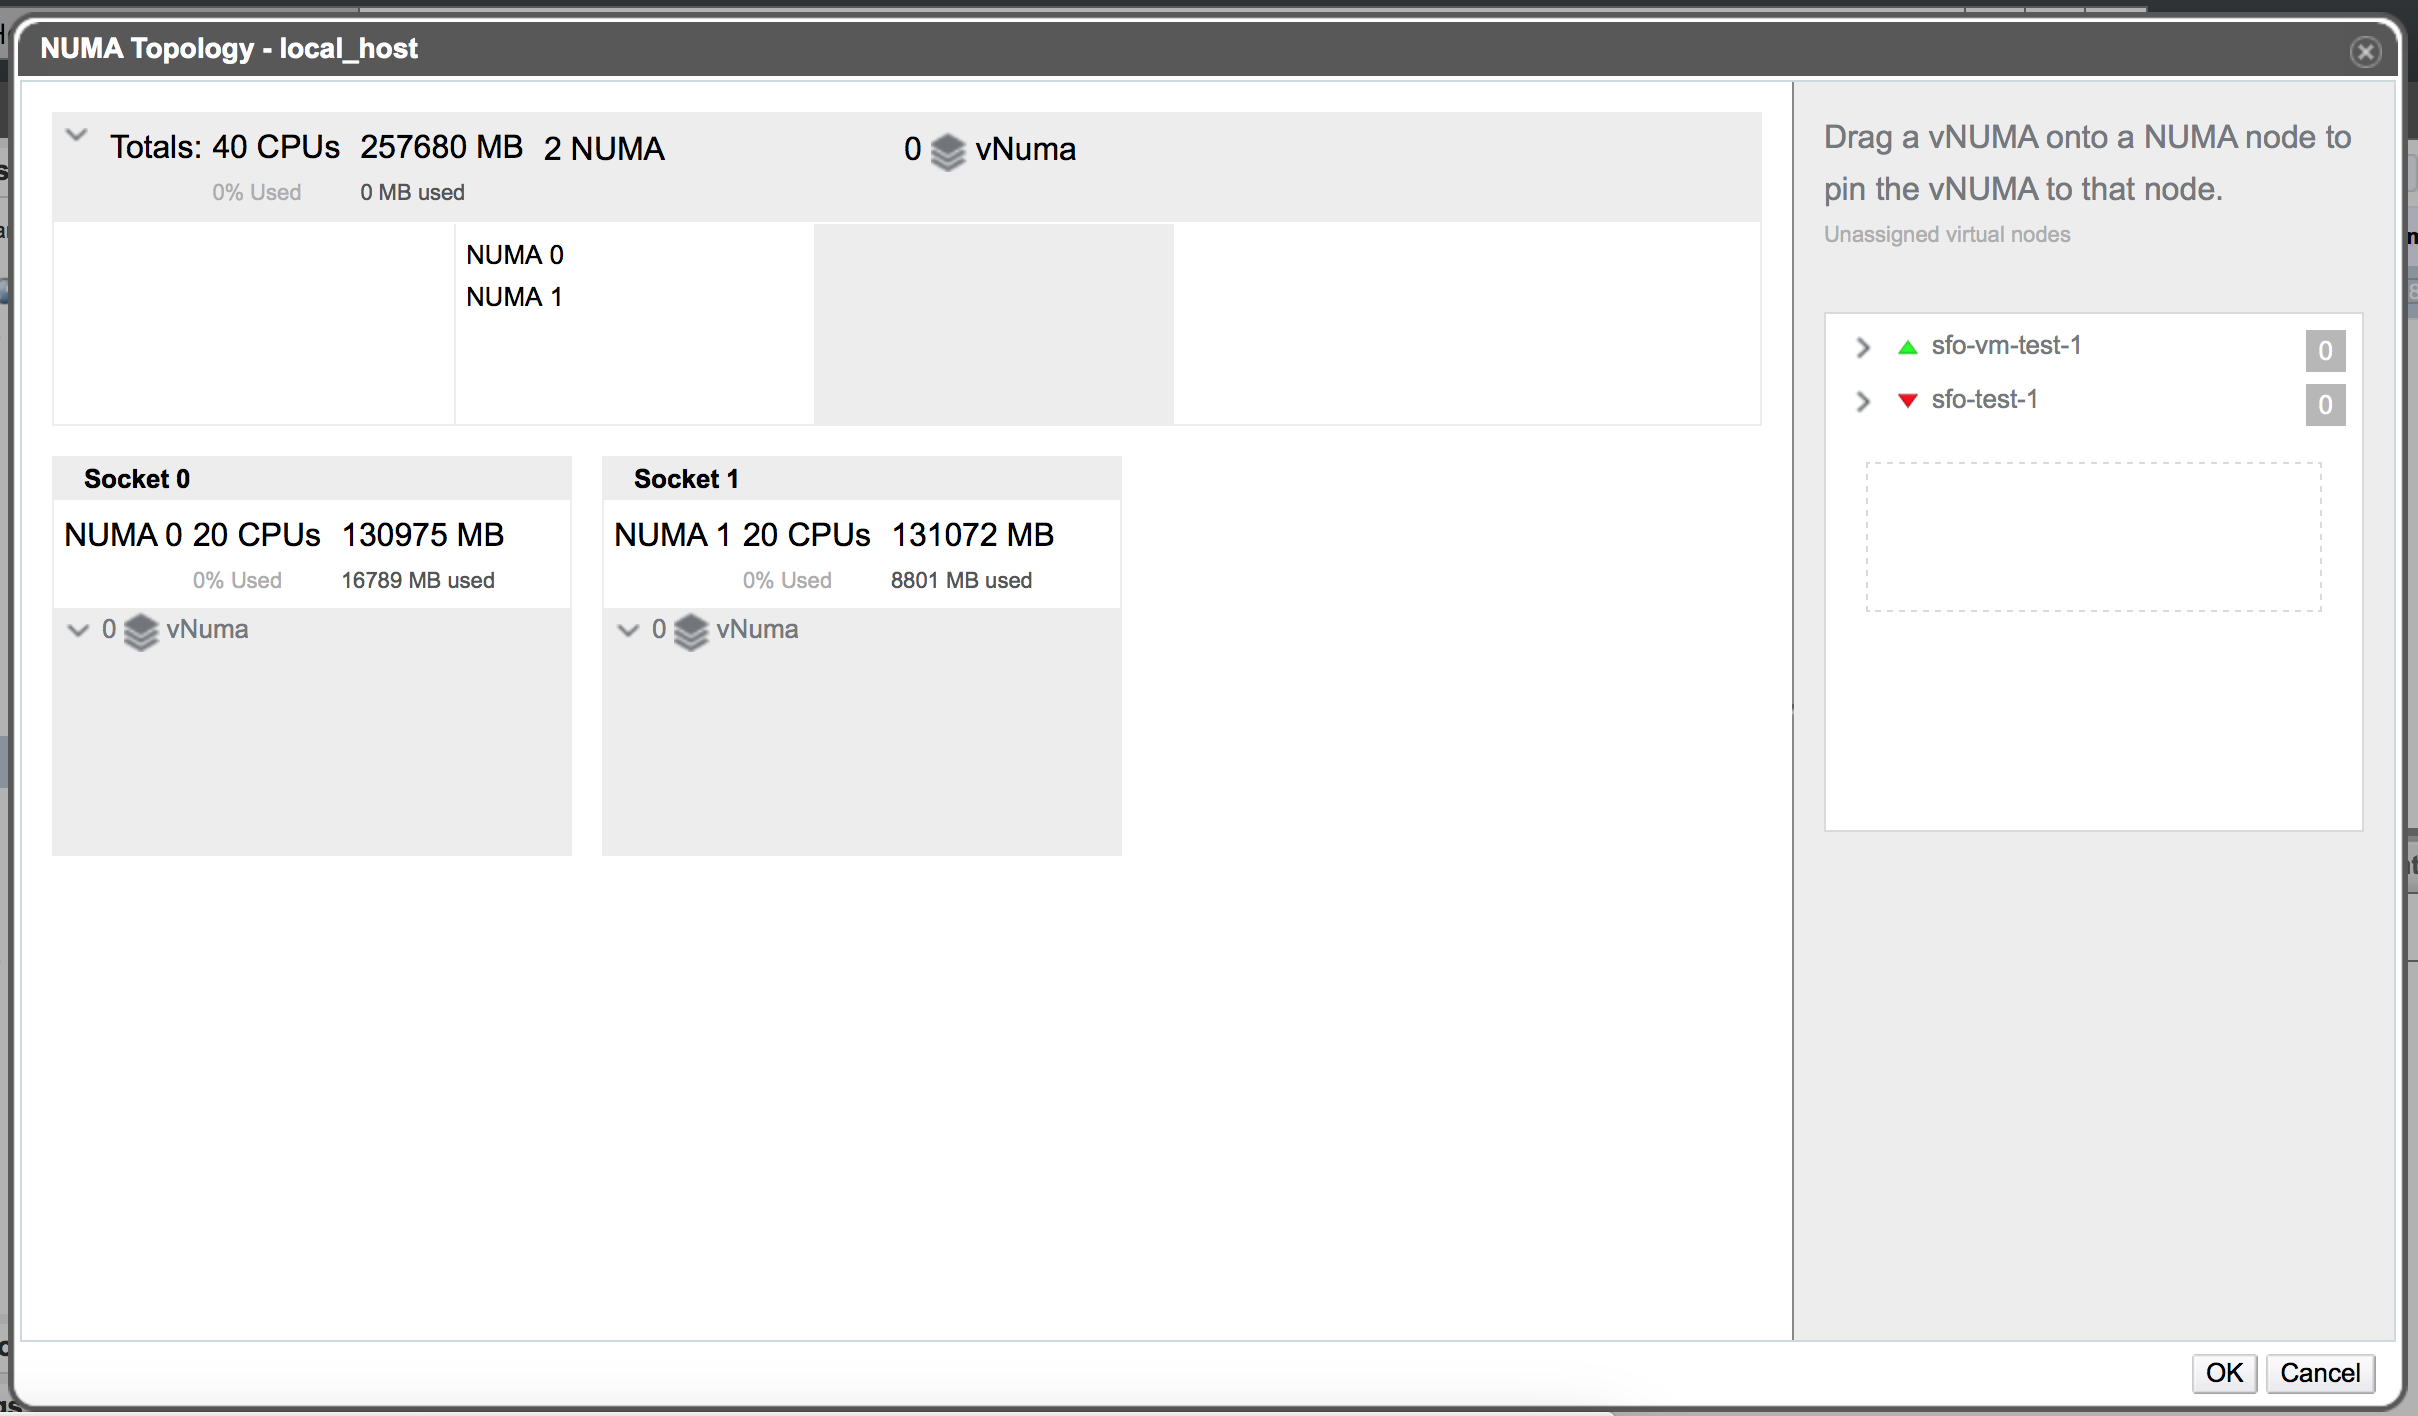Click the vNuma layers icon in Totals row
Image resolution: width=2418 pixels, height=1416 pixels.
click(x=947, y=151)
